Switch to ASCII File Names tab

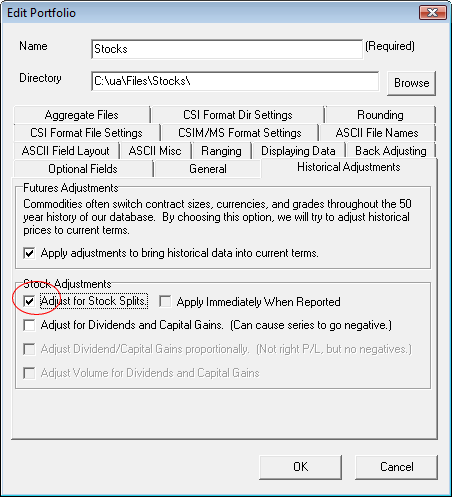(x=377, y=133)
